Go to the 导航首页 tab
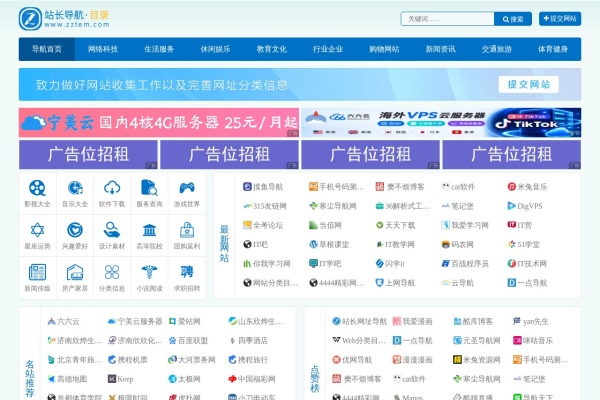600x400 pixels. [x=47, y=49]
